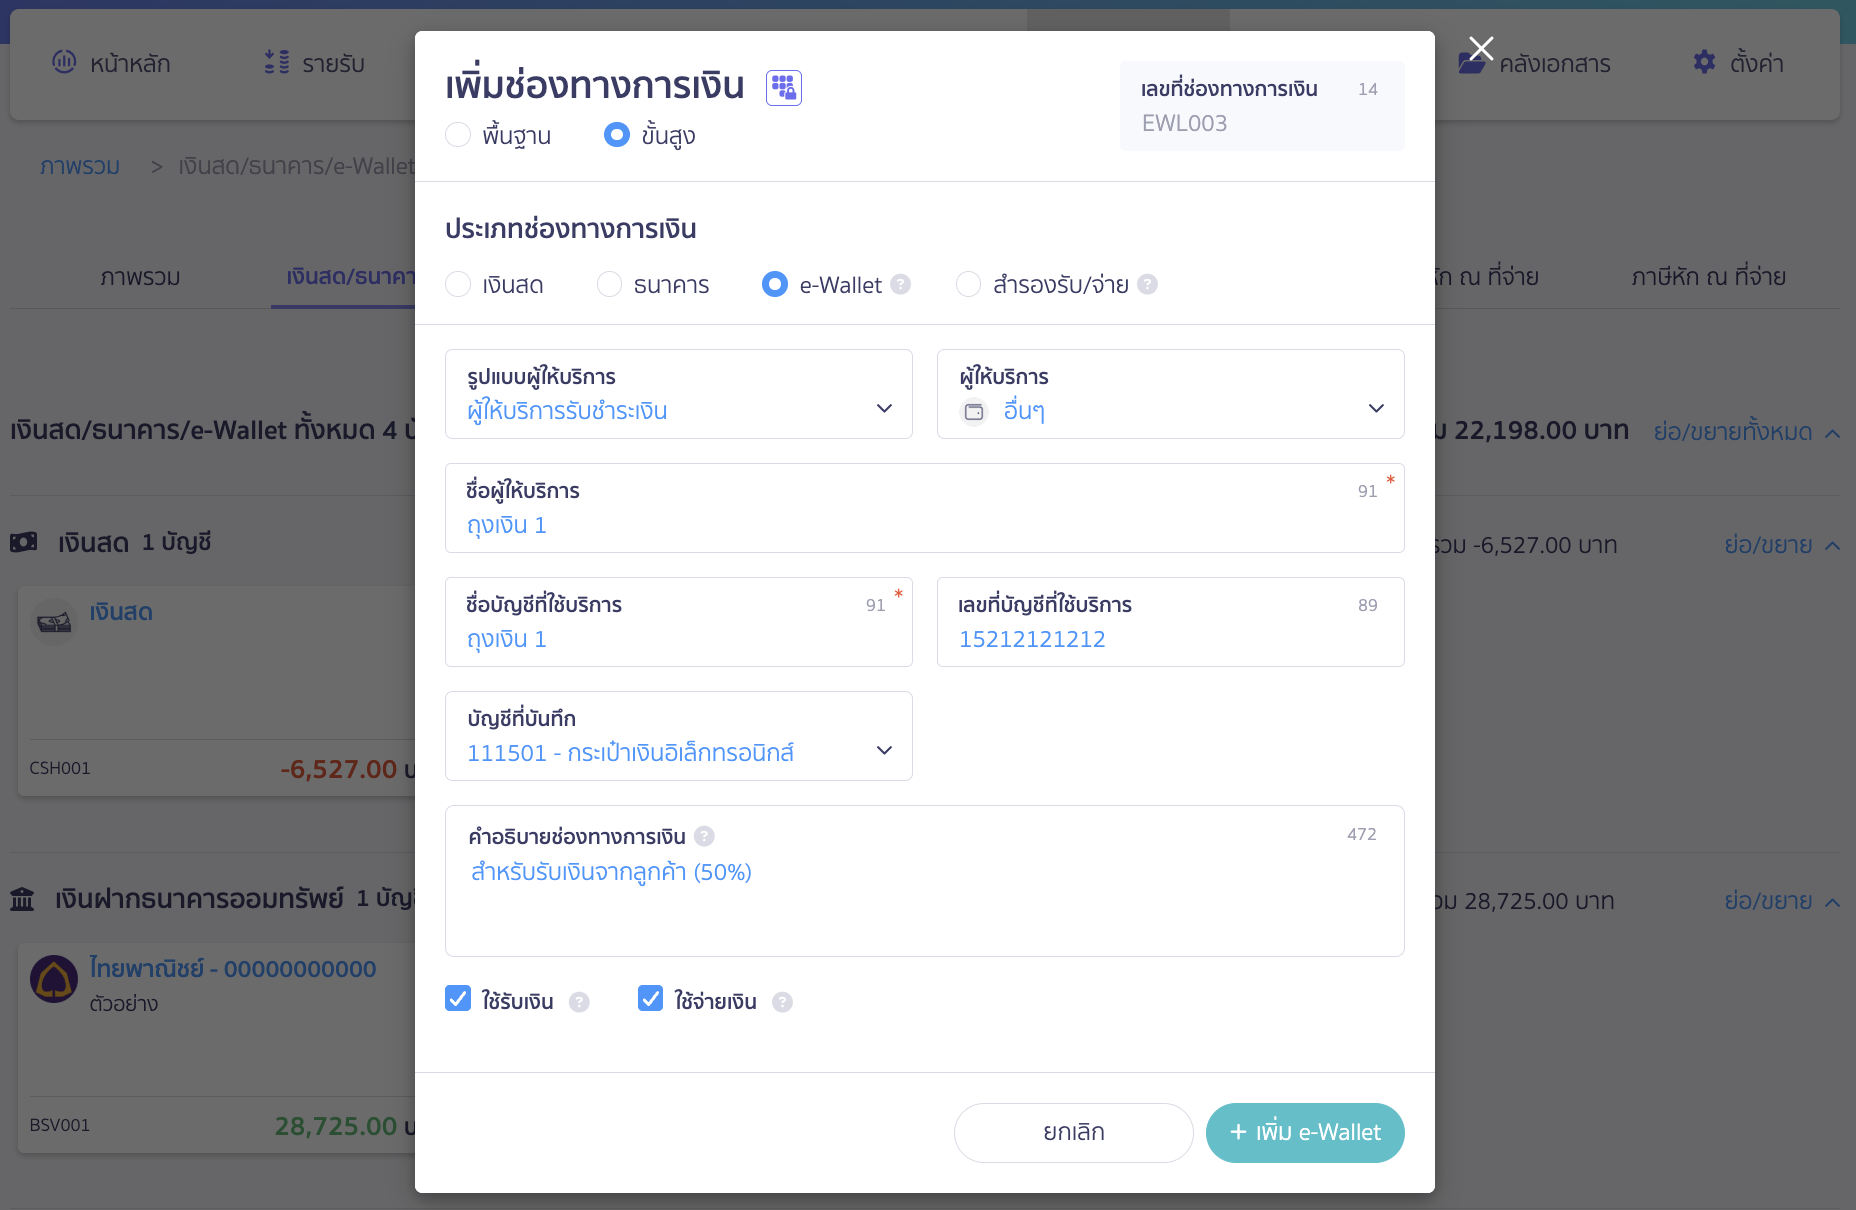Select the ธนาคาร radio button

[x=609, y=284]
